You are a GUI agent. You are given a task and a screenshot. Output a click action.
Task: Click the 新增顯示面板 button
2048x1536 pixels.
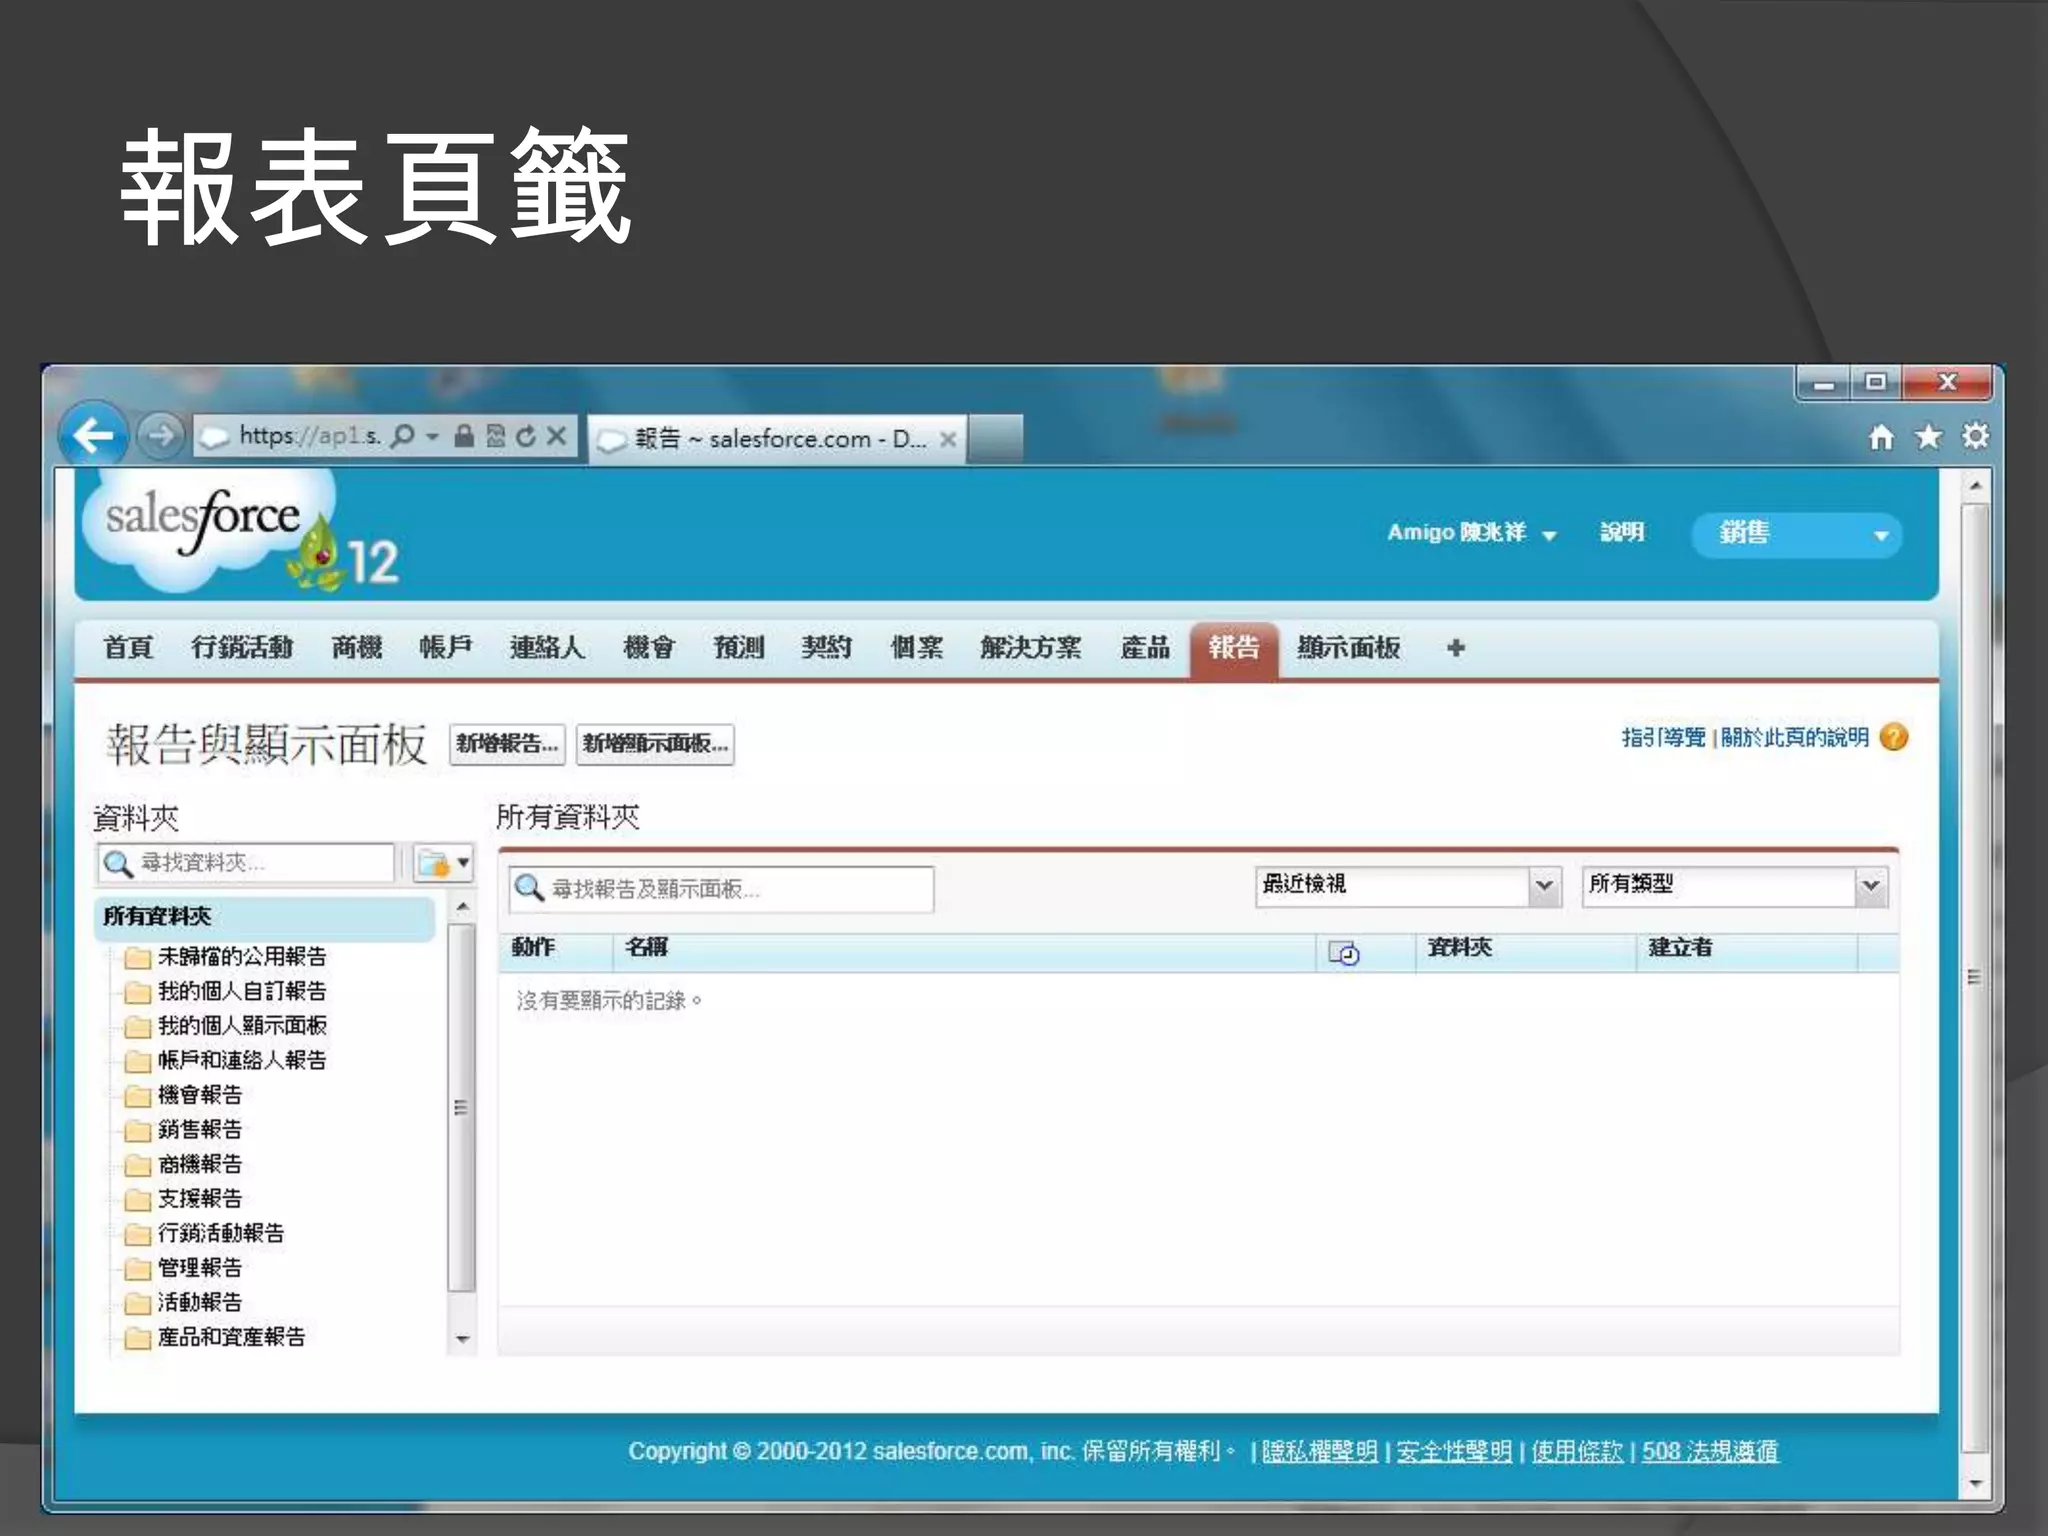coord(655,744)
